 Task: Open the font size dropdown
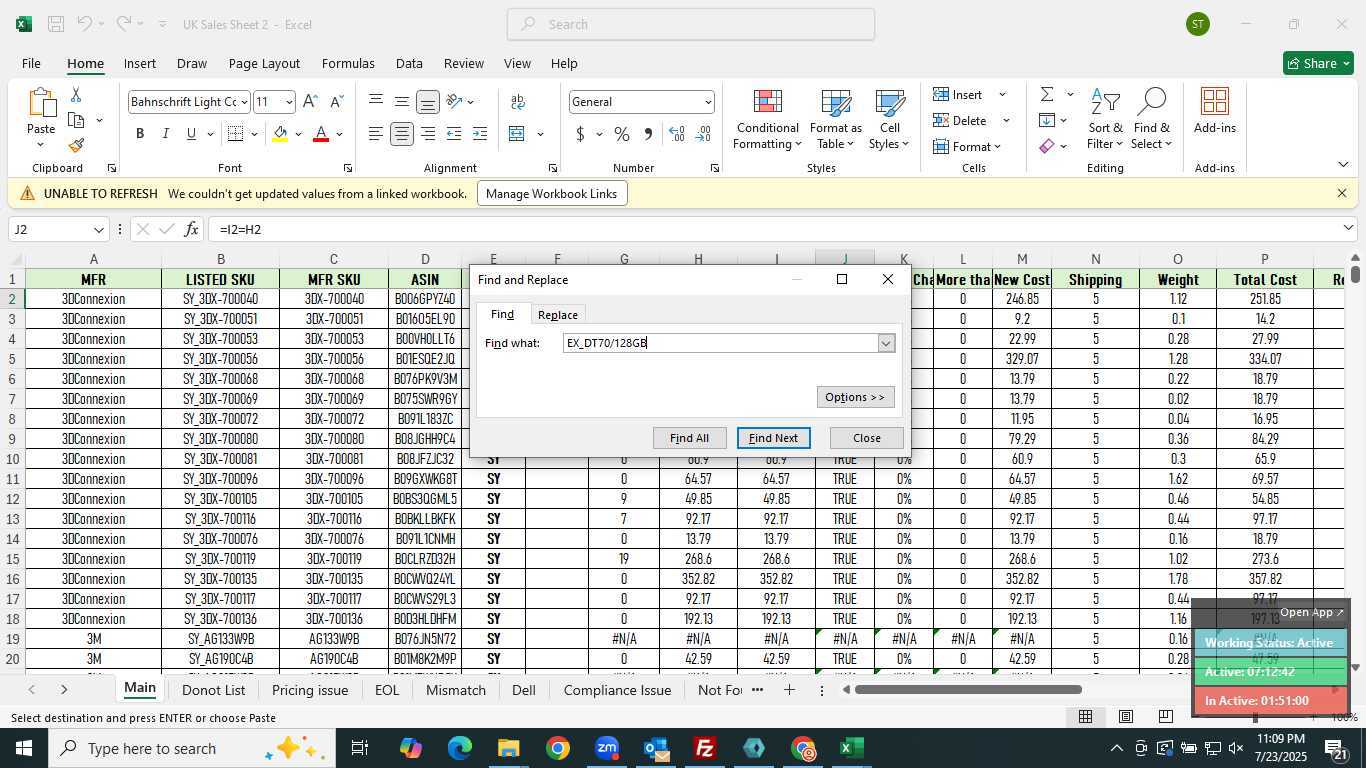289,102
